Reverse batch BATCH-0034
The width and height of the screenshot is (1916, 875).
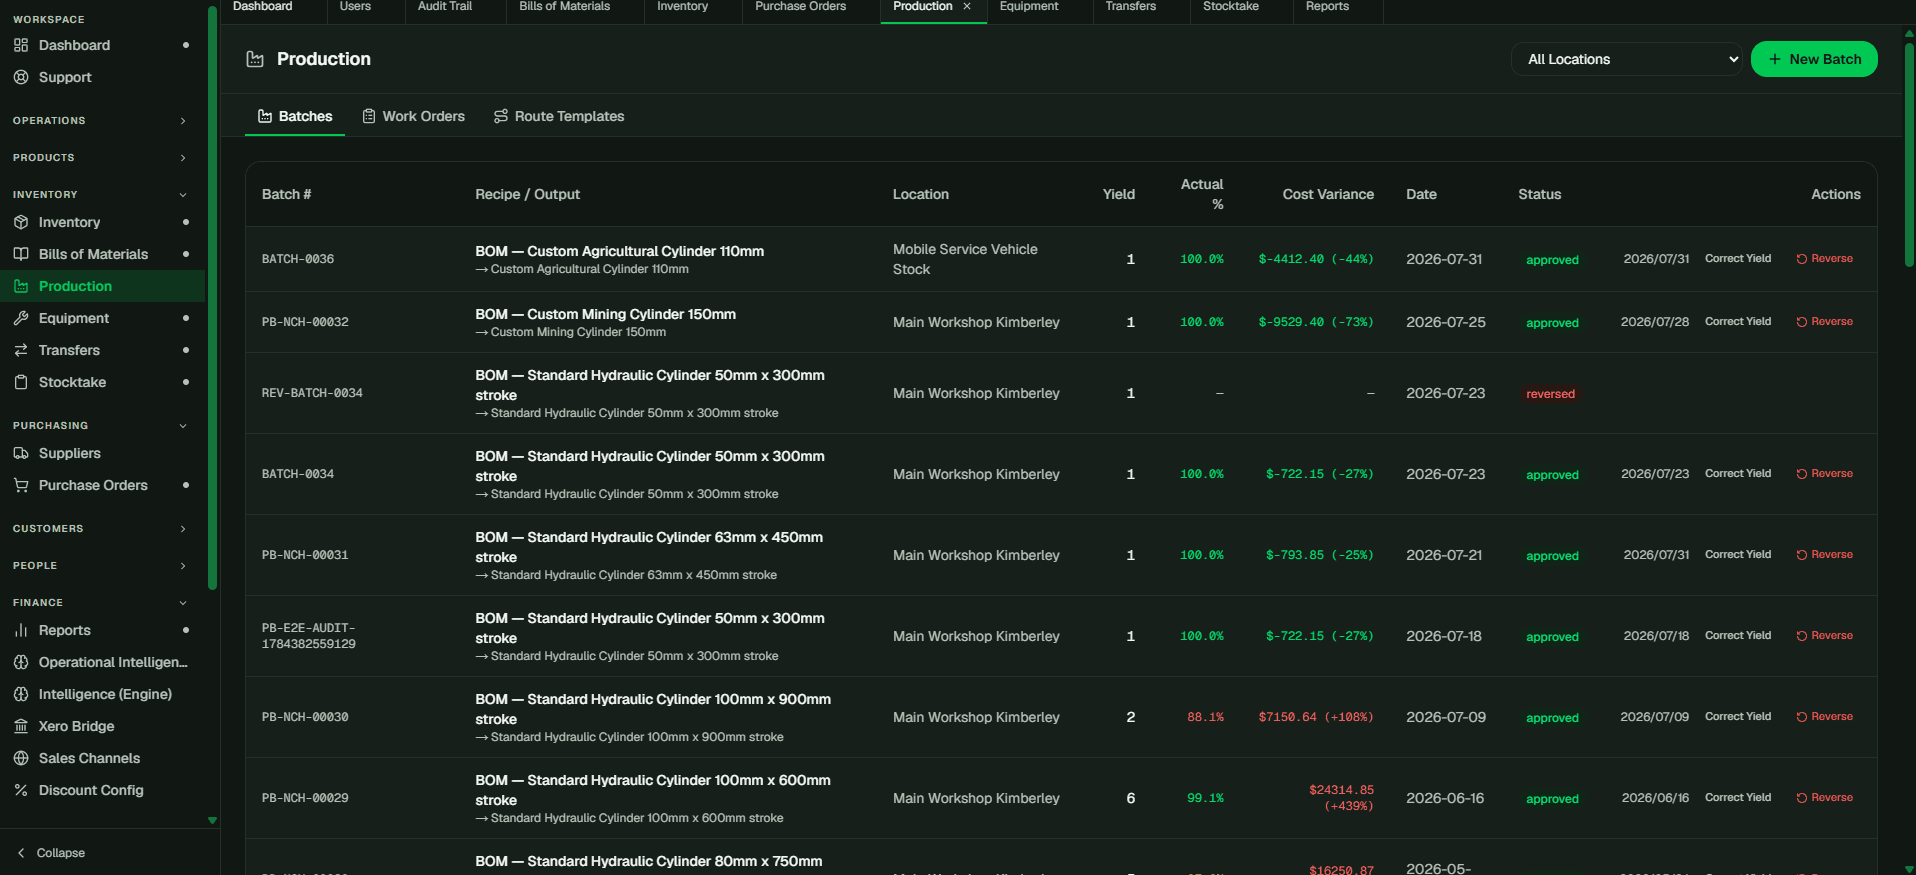[x=1824, y=474]
